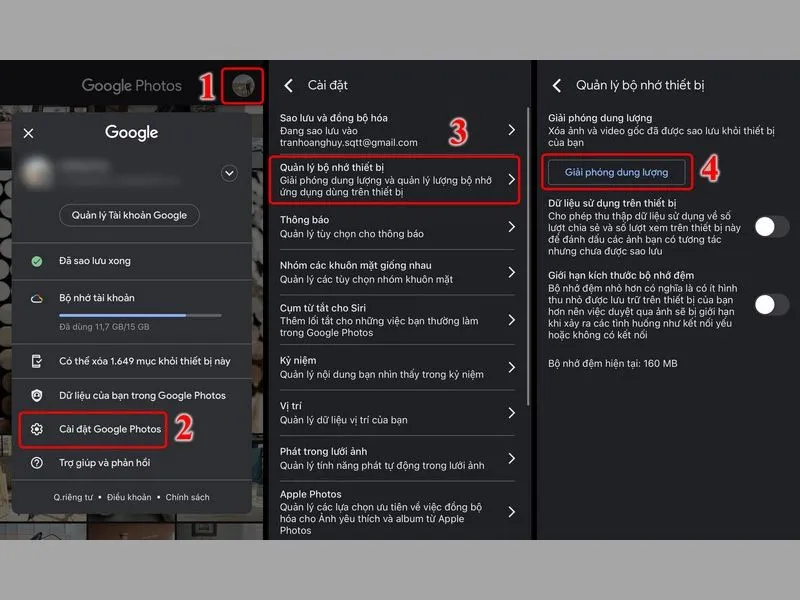This screenshot has height=600, width=800.
Task: Select Sao lưu và đồng bộ hóa title
Action: click(334, 118)
